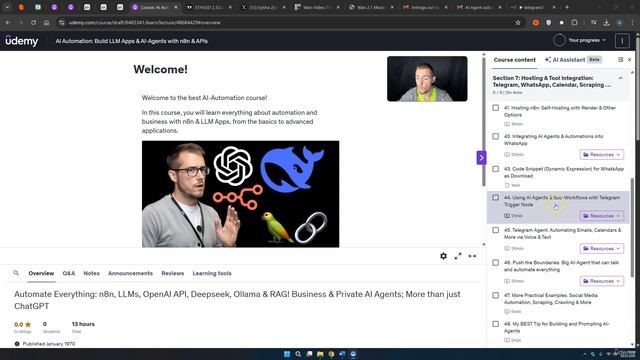Screen dimensions: 640x360
Task: Enter fullscreen with the expand arrows icon
Action: pos(458,256)
